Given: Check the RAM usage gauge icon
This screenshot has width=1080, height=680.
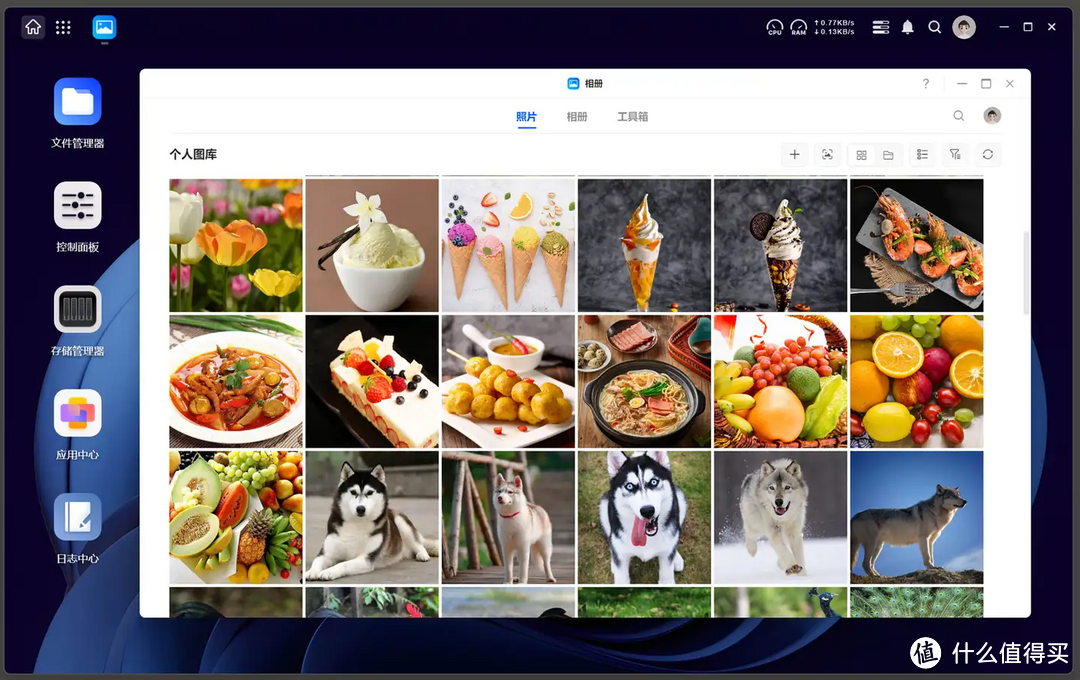Looking at the screenshot, I should click(798, 28).
